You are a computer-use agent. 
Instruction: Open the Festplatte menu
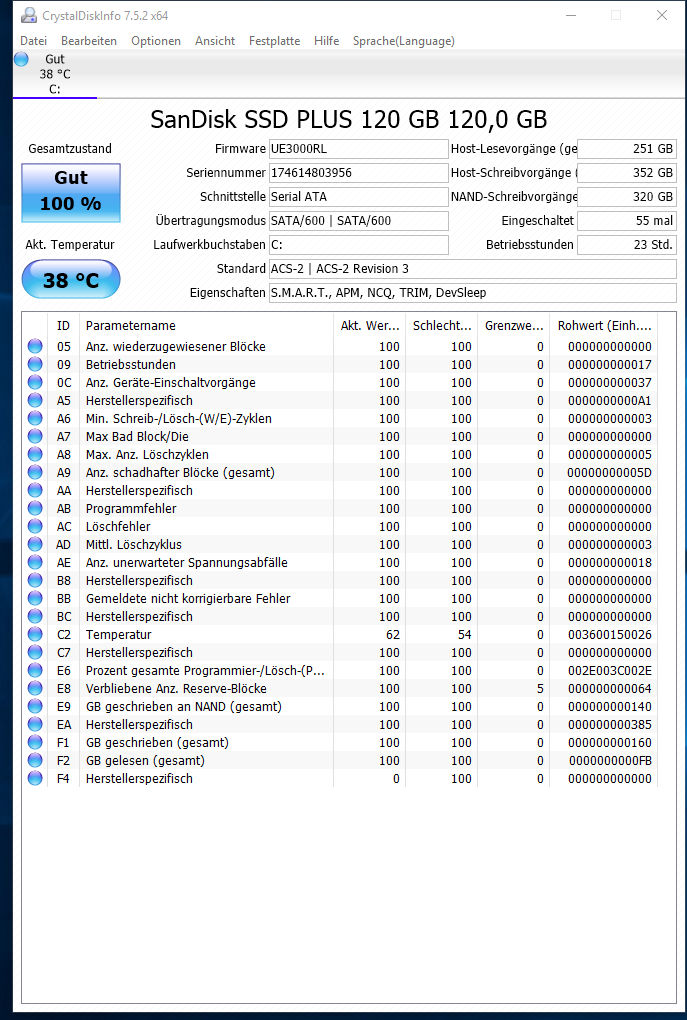click(x=275, y=41)
